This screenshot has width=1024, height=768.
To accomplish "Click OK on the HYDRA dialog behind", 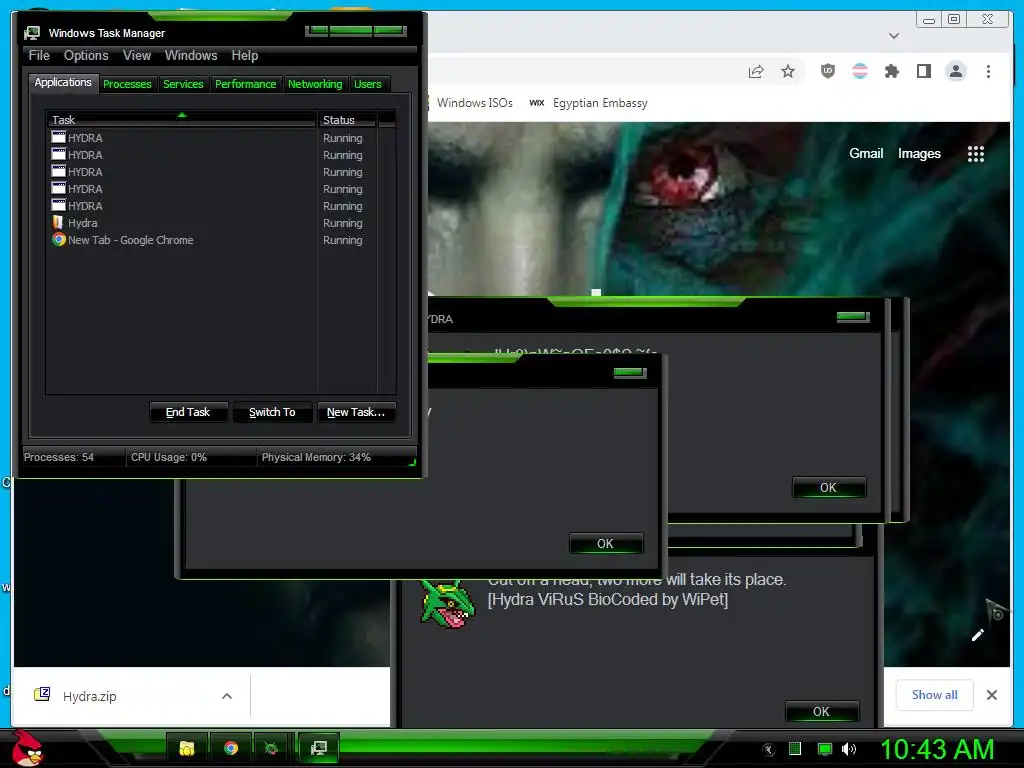I will [x=828, y=487].
